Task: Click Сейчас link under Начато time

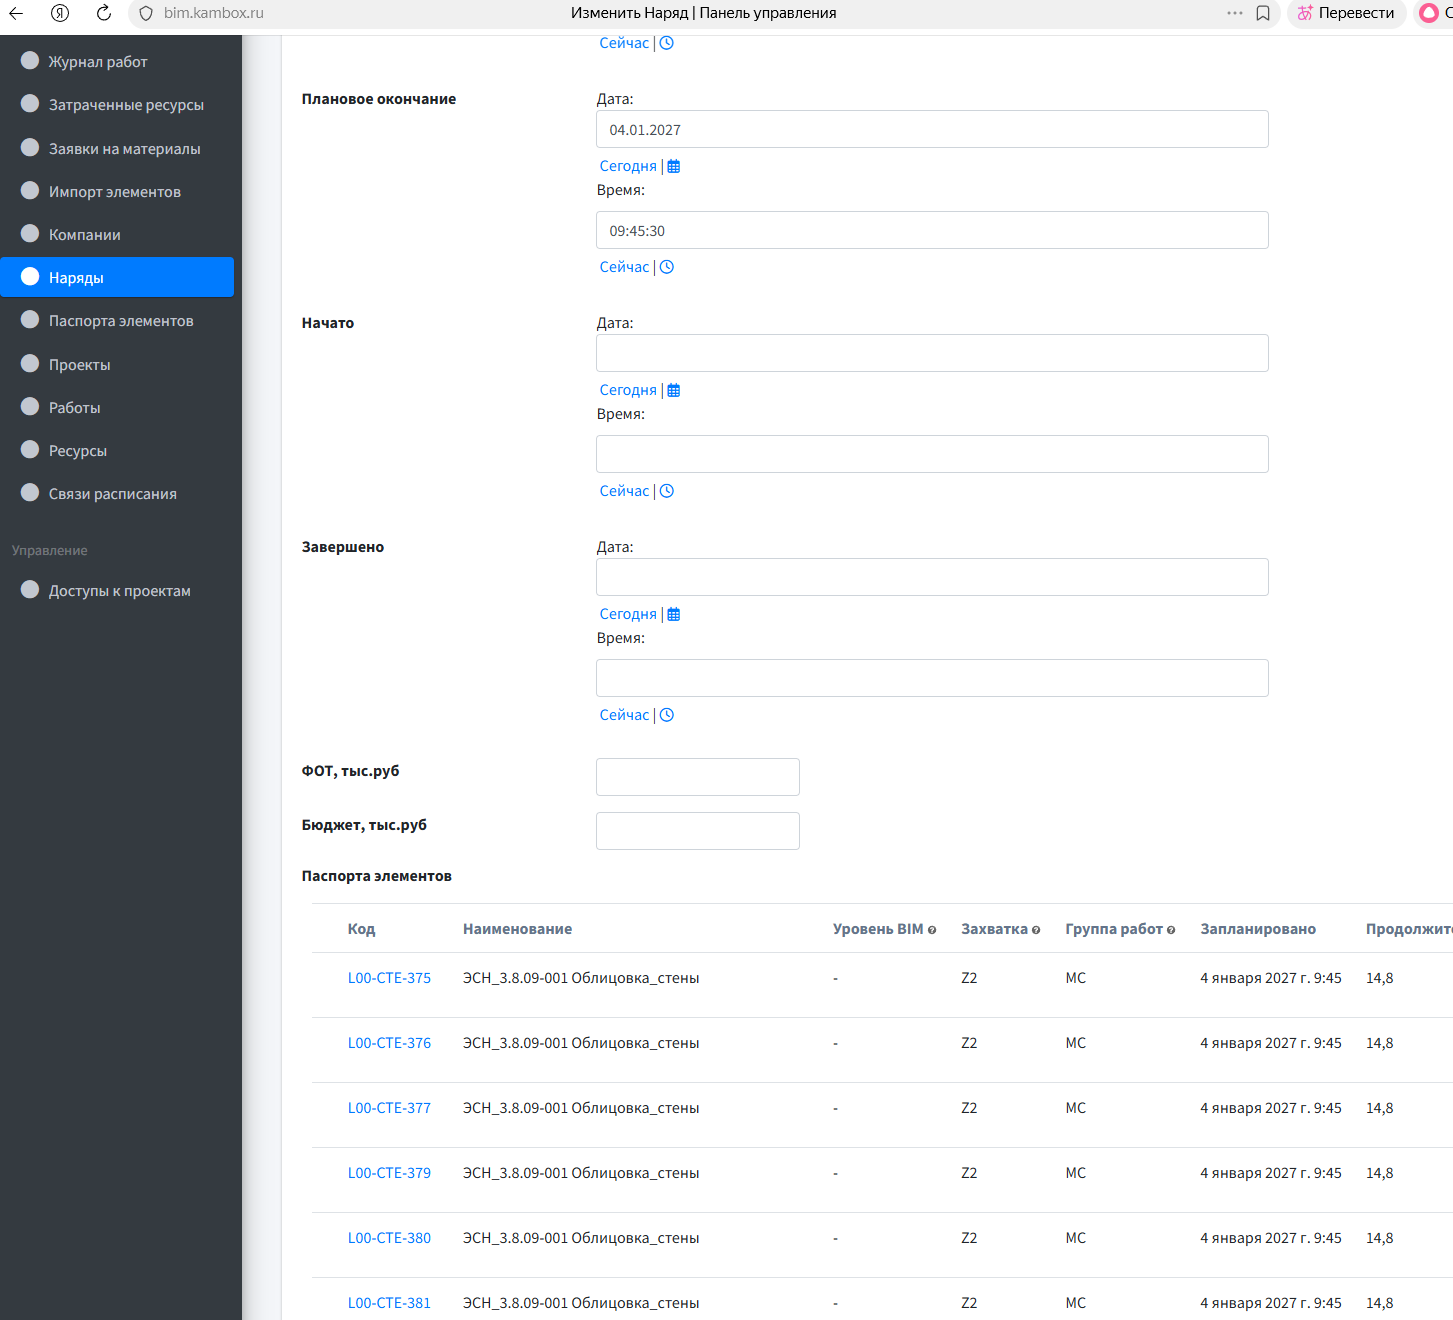Action: pyautogui.click(x=624, y=491)
